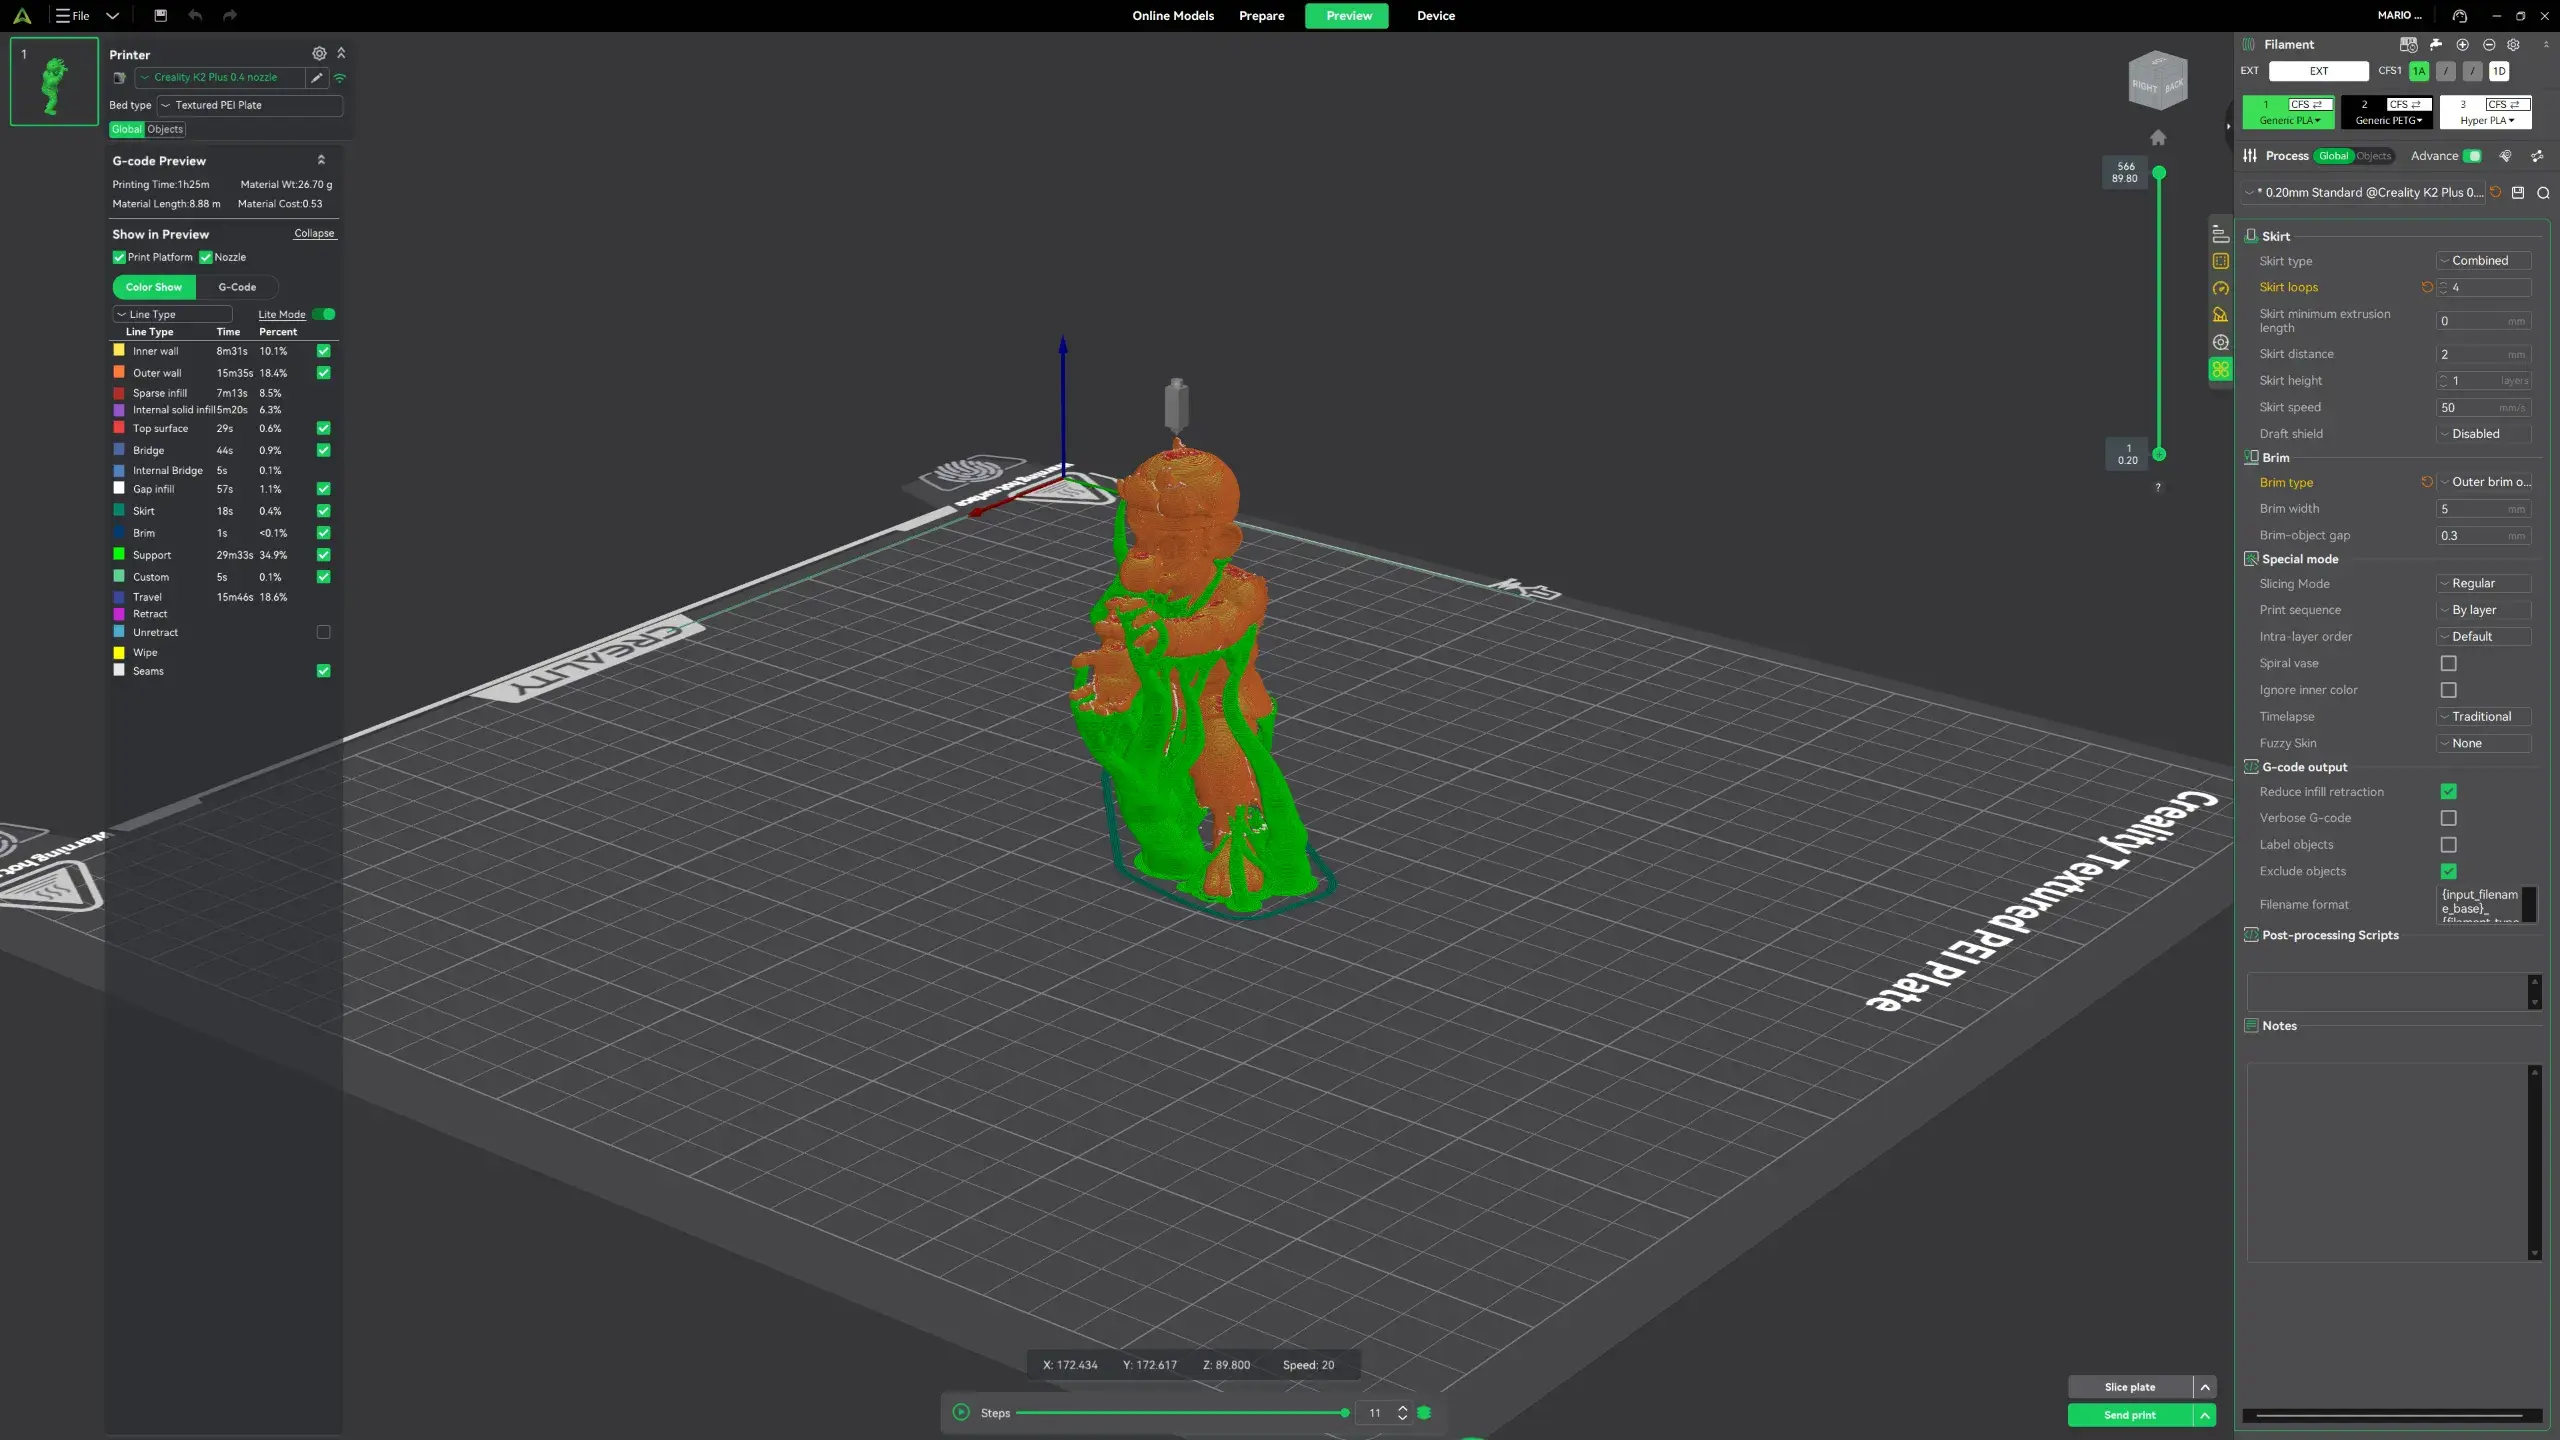Turn off the Lite Mode switch
Screen dimensions: 2560x1440
[x=324, y=314]
